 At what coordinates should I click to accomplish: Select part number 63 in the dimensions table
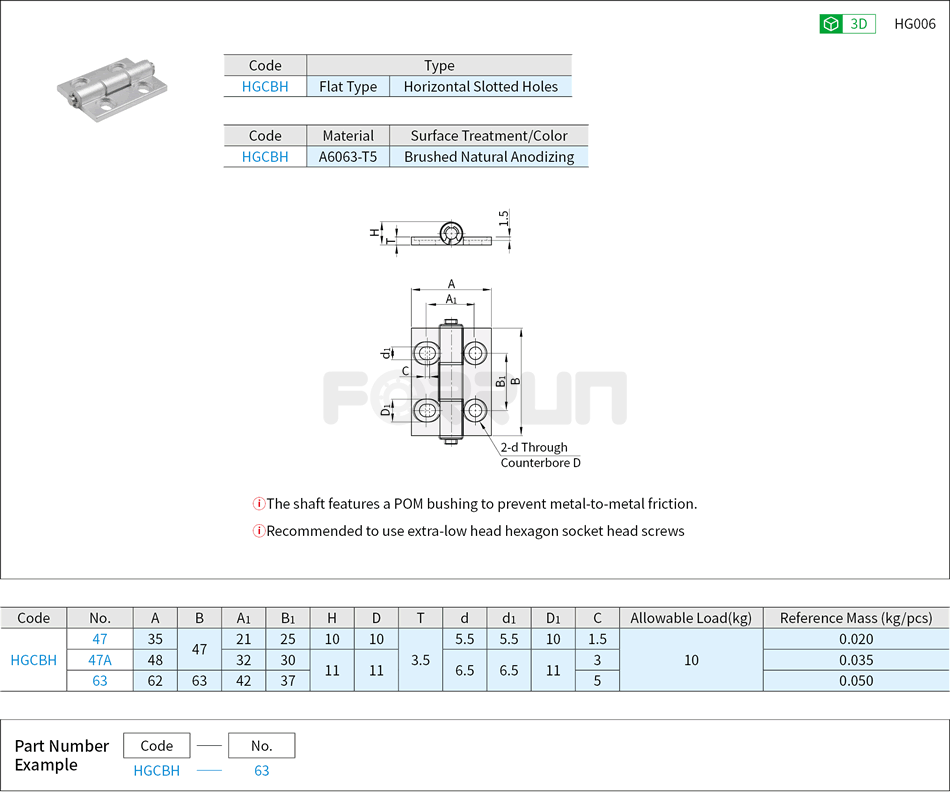click(x=99, y=681)
